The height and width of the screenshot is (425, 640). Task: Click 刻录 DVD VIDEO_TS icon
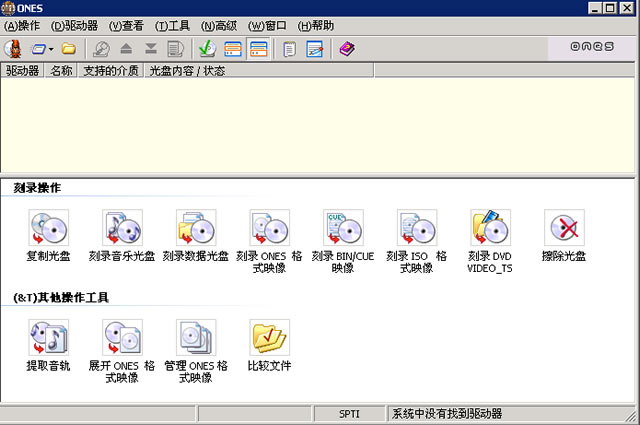coord(490,228)
